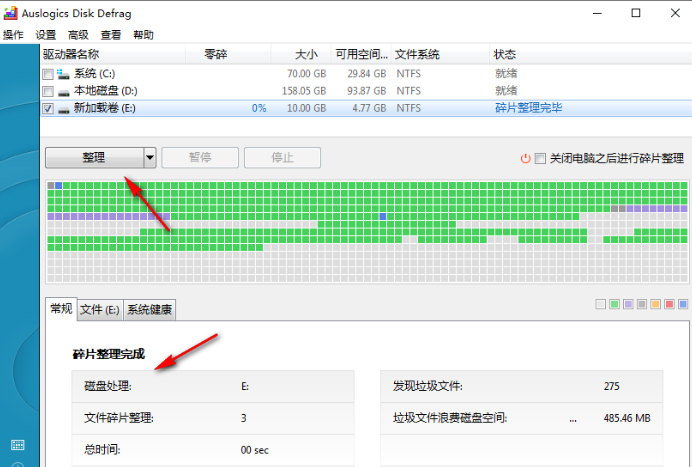The image size is (692, 467).
Task: Open the 帮助 menu
Action: [x=143, y=35]
